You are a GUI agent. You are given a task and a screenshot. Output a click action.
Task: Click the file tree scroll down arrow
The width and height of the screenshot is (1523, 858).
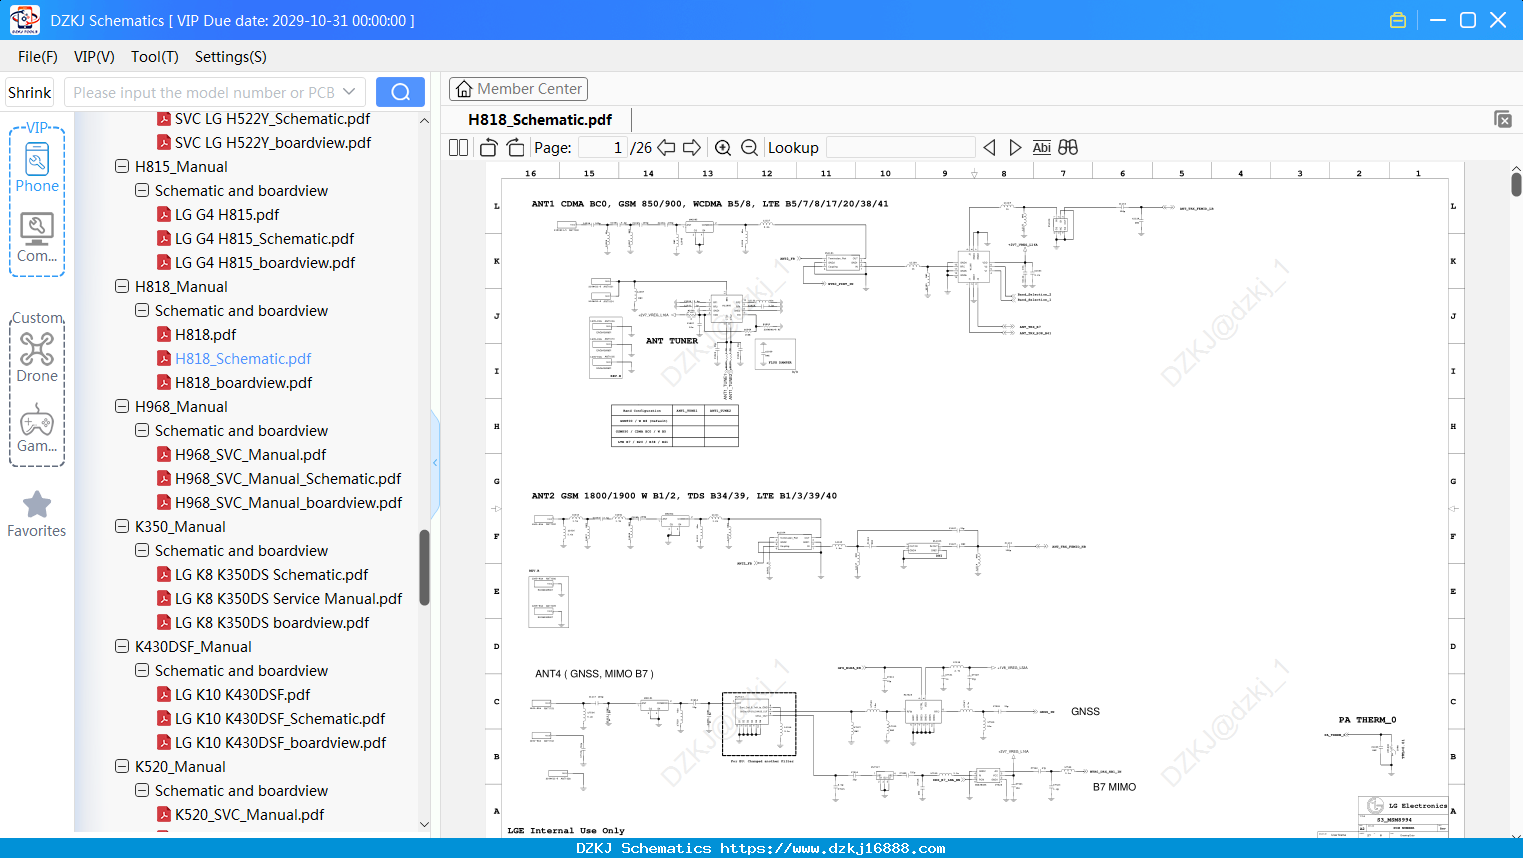[x=424, y=825]
